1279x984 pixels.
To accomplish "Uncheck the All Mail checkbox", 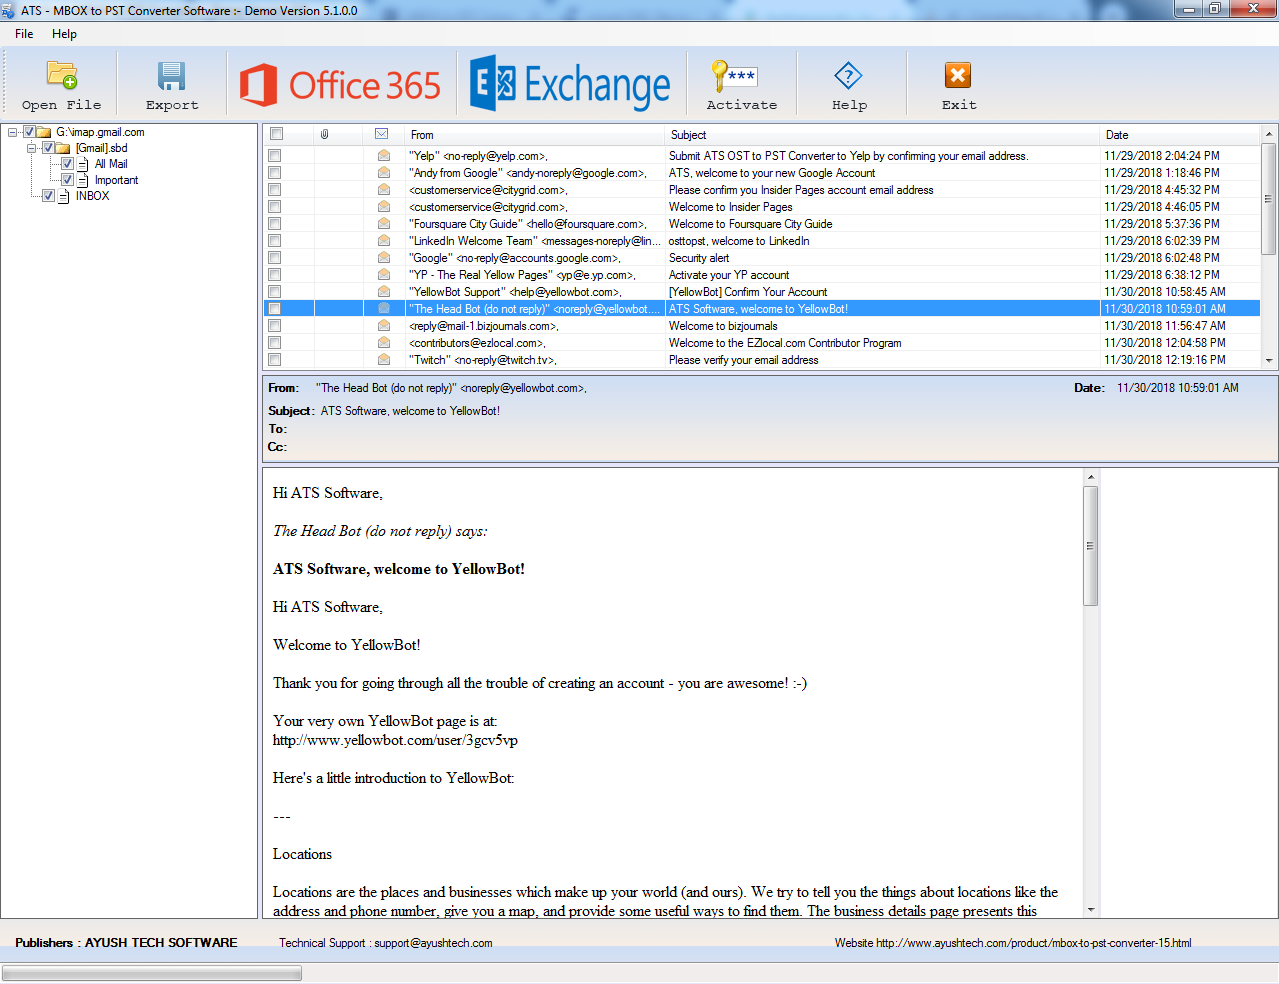I will pyautogui.click(x=67, y=164).
